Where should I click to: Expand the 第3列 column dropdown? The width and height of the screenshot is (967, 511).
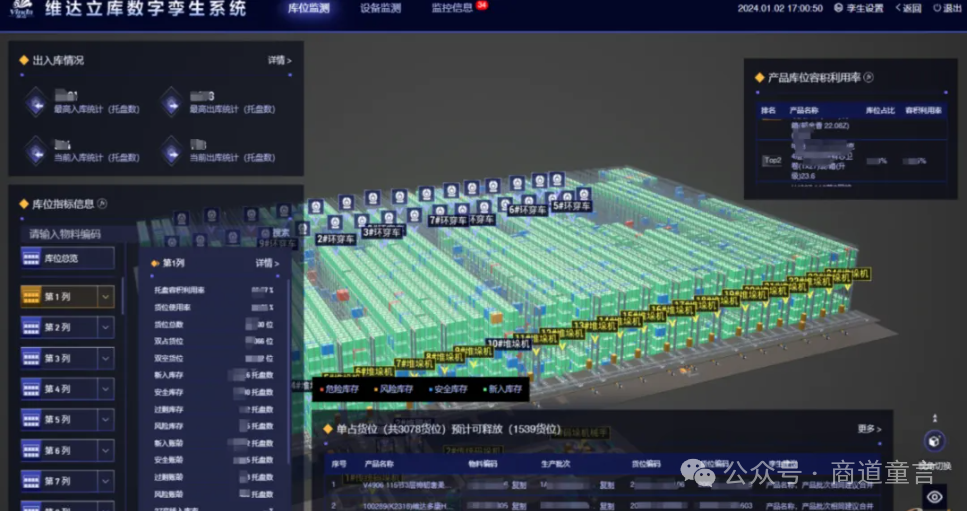(x=105, y=358)
